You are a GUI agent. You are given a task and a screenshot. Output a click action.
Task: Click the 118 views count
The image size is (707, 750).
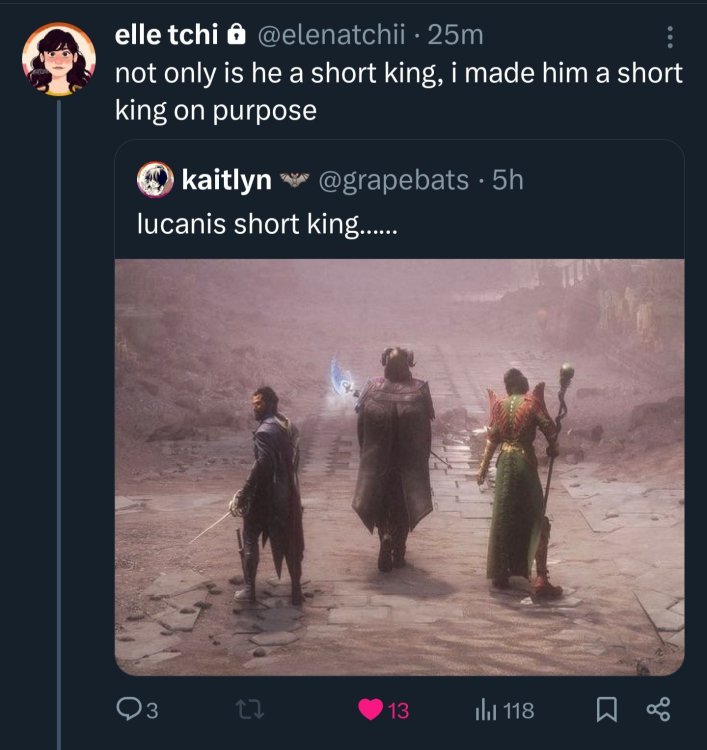(518, 711)
